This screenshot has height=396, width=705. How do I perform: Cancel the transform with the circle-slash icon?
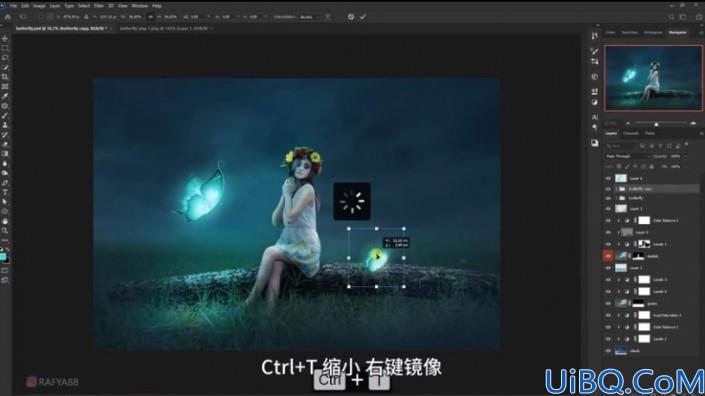(x=351, y=17)
